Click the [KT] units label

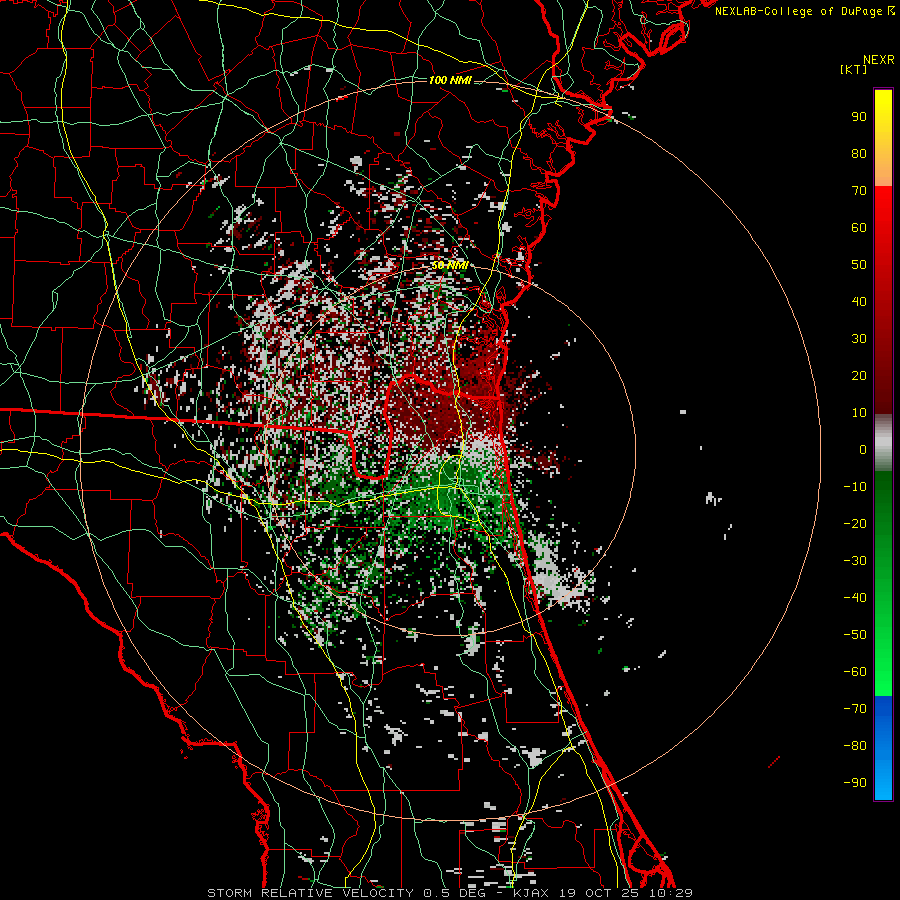(854, 69)
